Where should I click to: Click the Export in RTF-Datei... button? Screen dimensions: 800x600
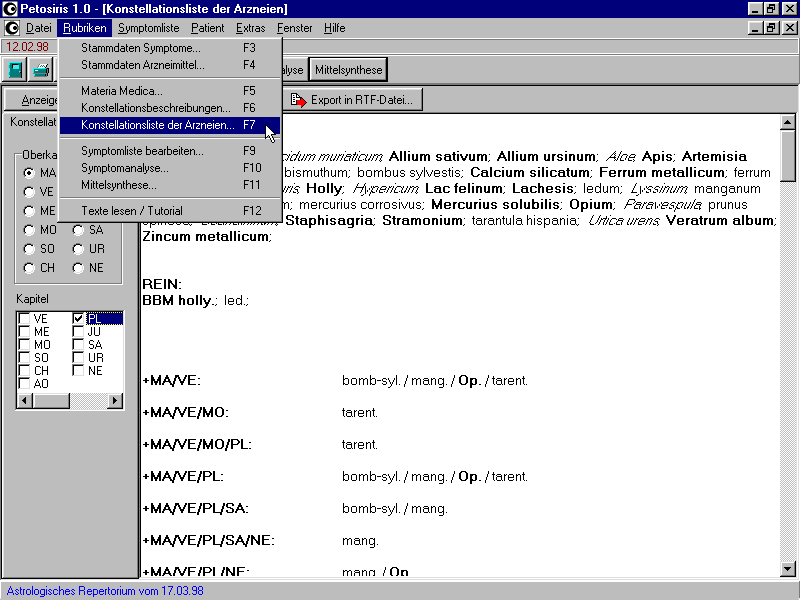click(x=353, y=100)
